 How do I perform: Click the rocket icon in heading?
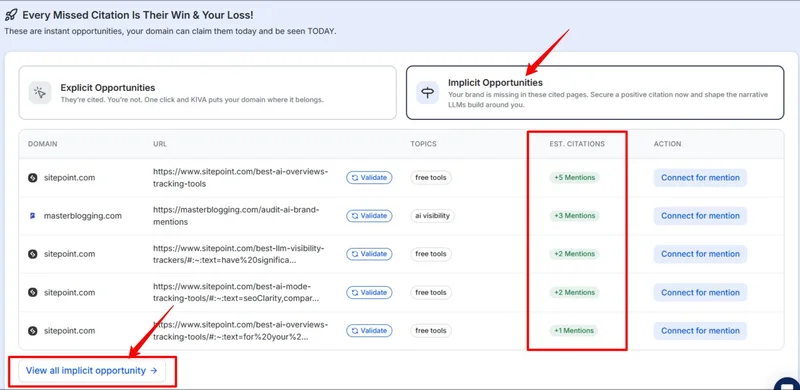click(x=11, y=15)
